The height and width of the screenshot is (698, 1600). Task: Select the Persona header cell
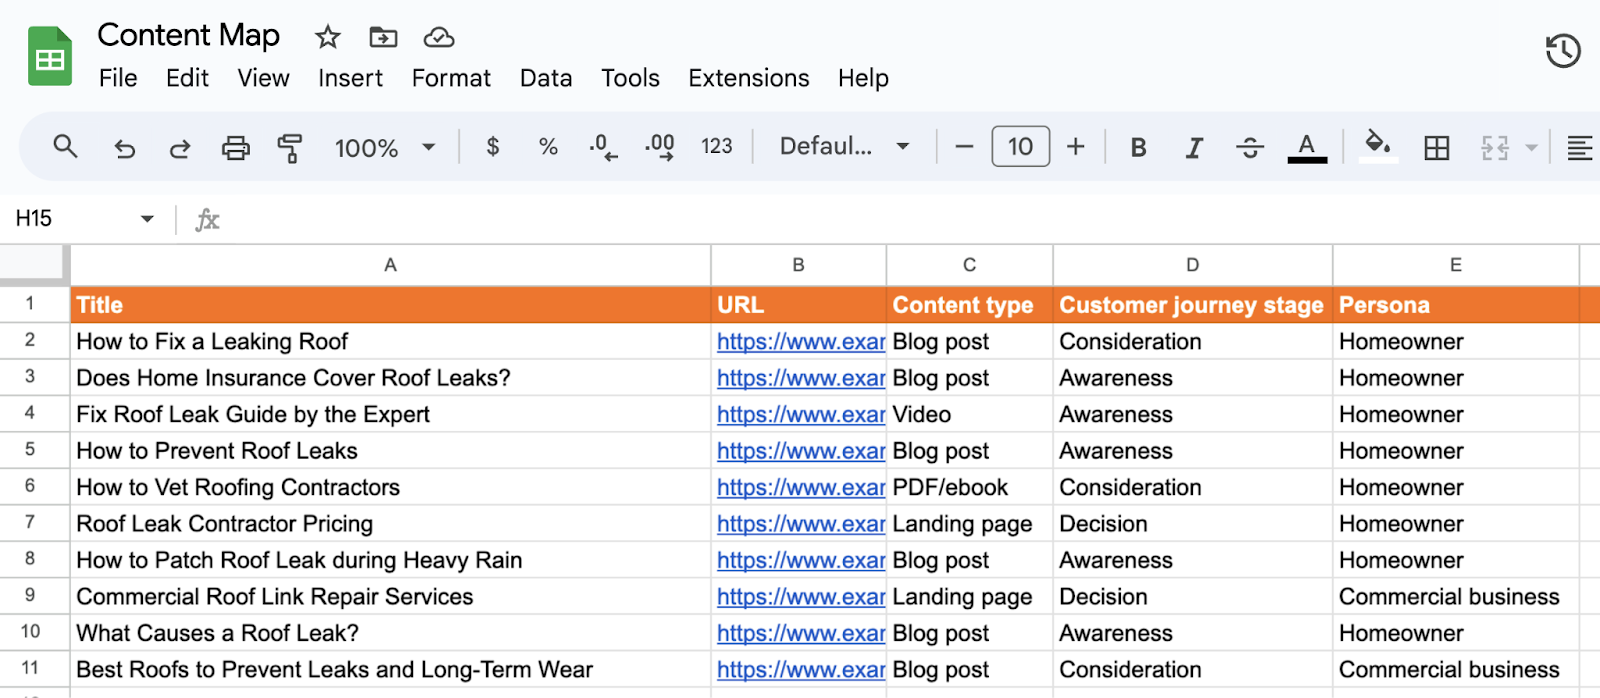point(1455,305)
